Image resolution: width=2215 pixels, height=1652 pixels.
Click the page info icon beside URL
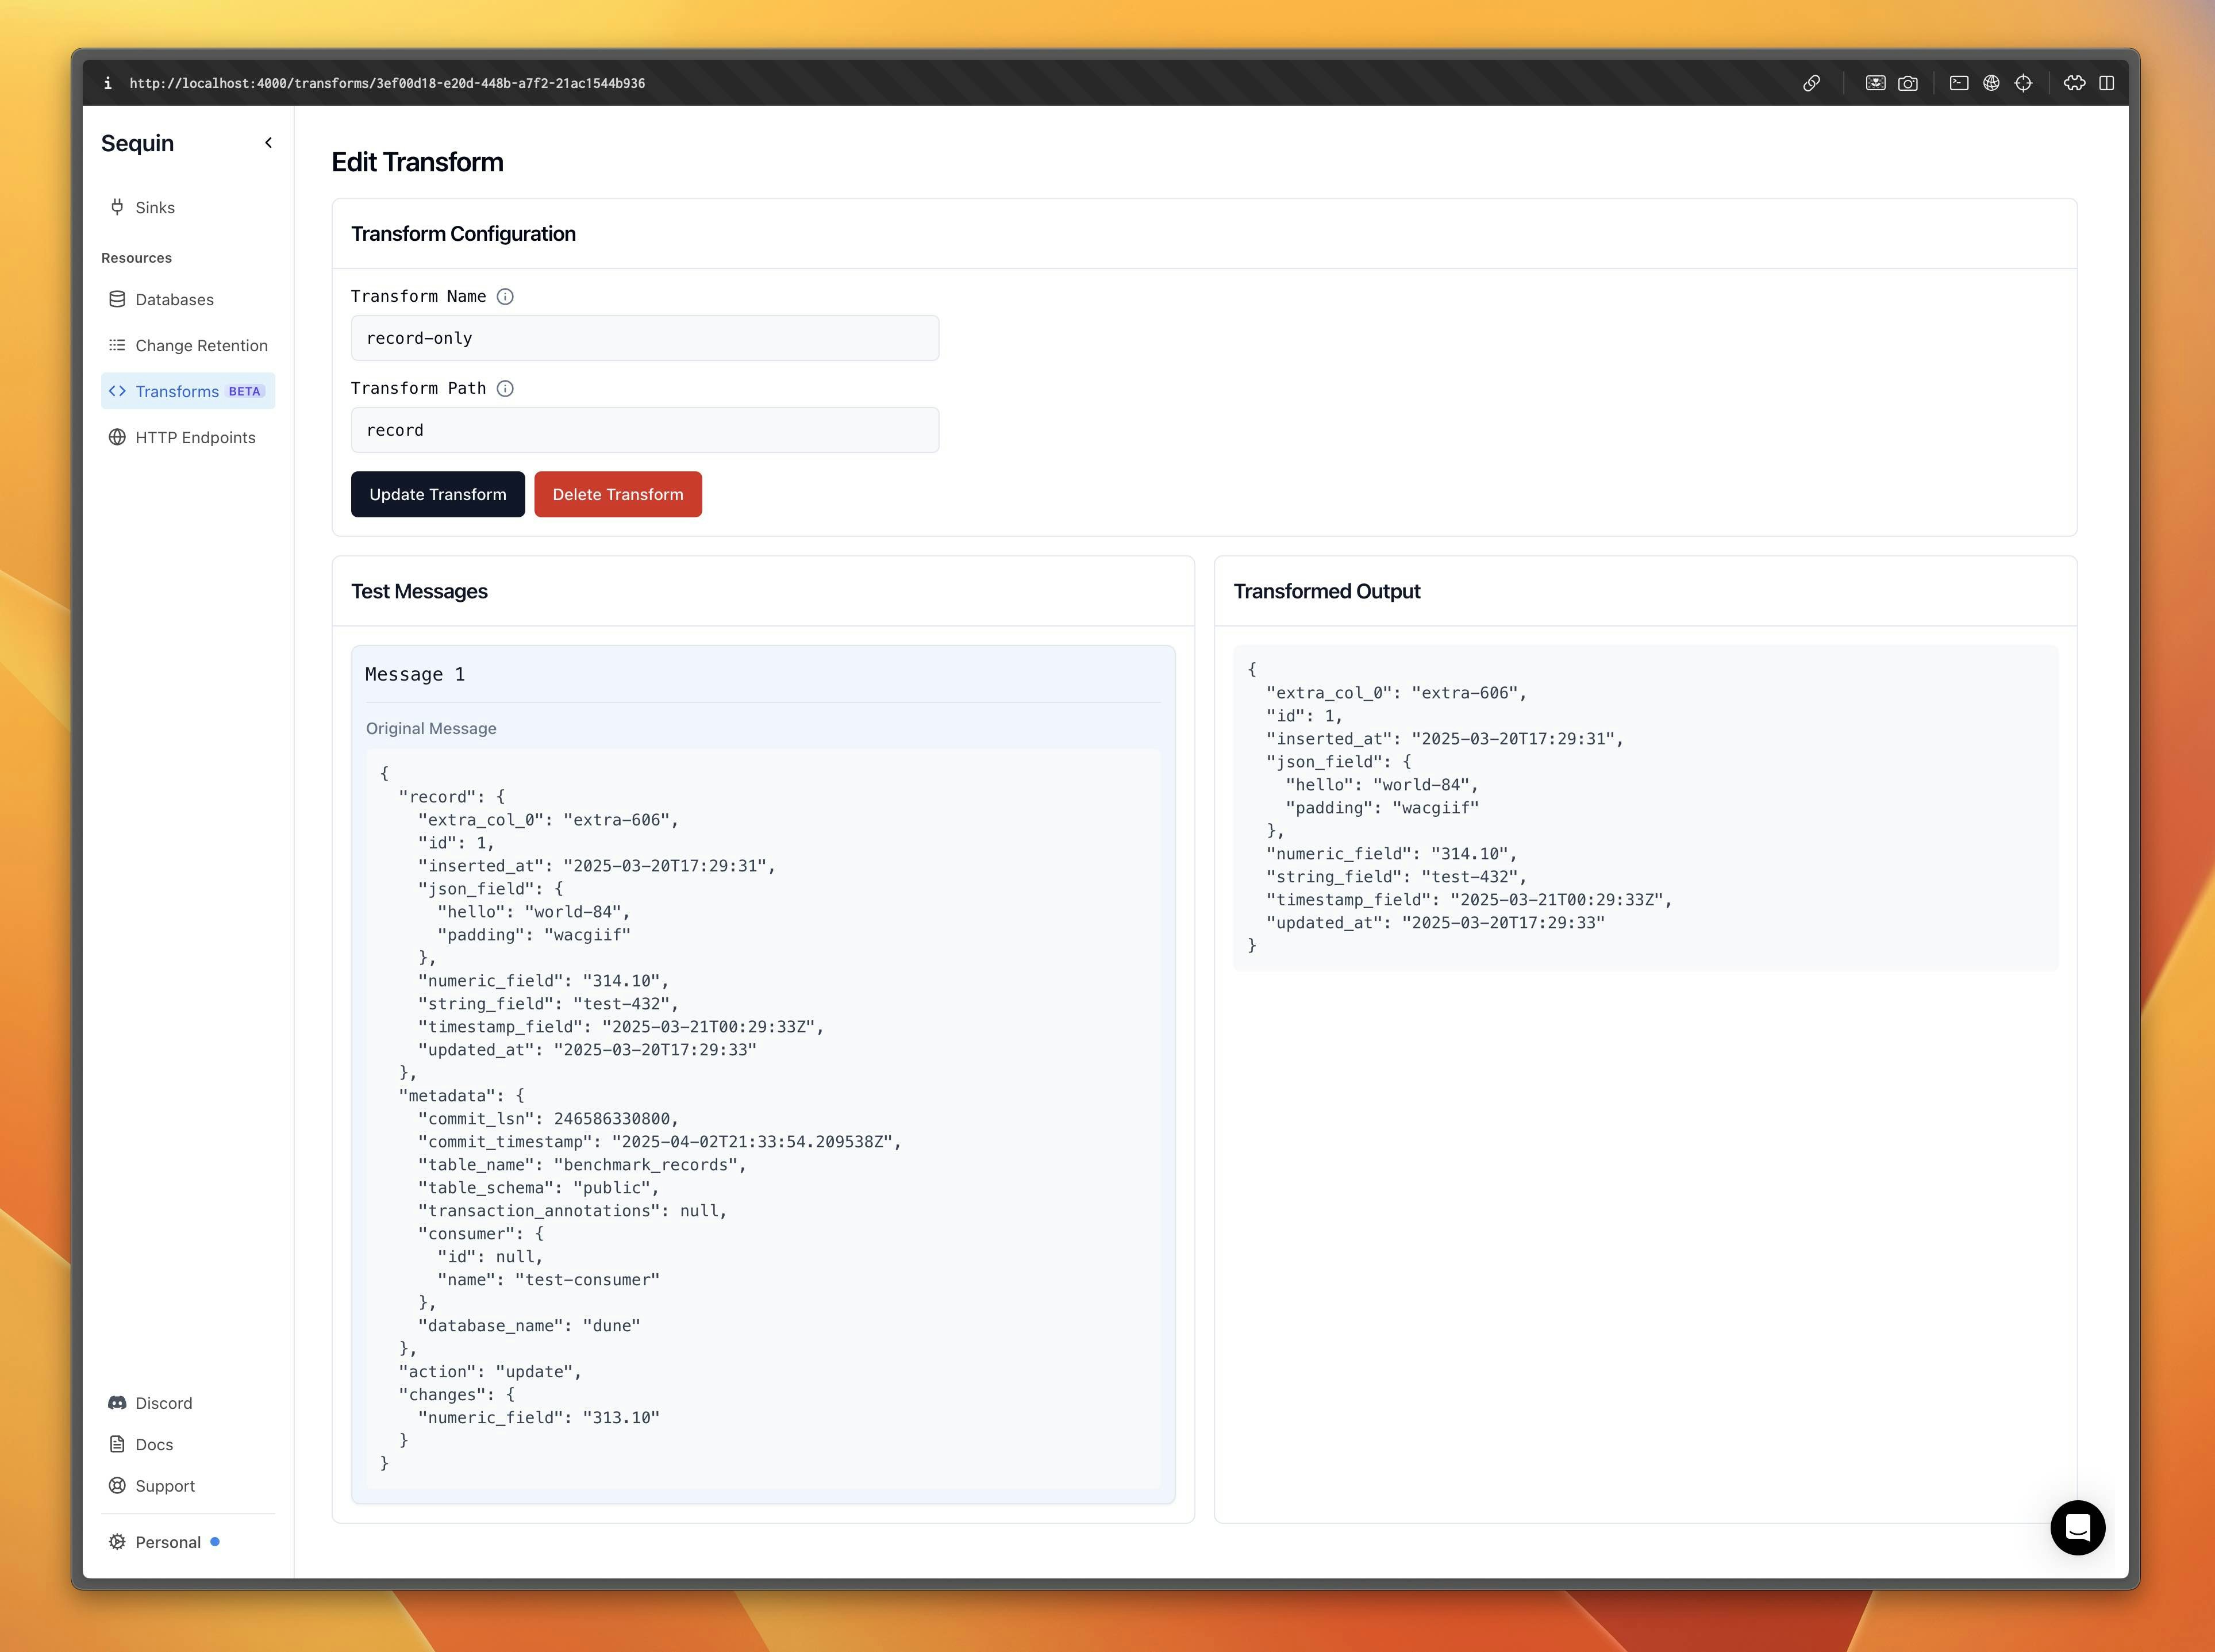[108, 83]
